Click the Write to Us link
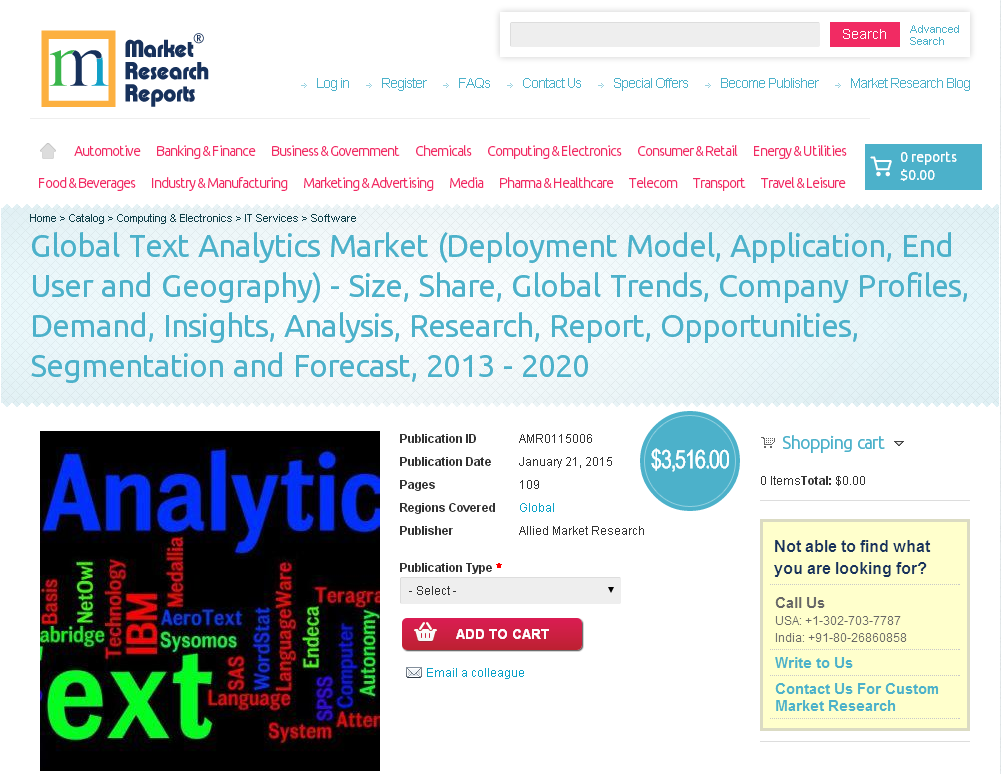 (x=813, y=662)
